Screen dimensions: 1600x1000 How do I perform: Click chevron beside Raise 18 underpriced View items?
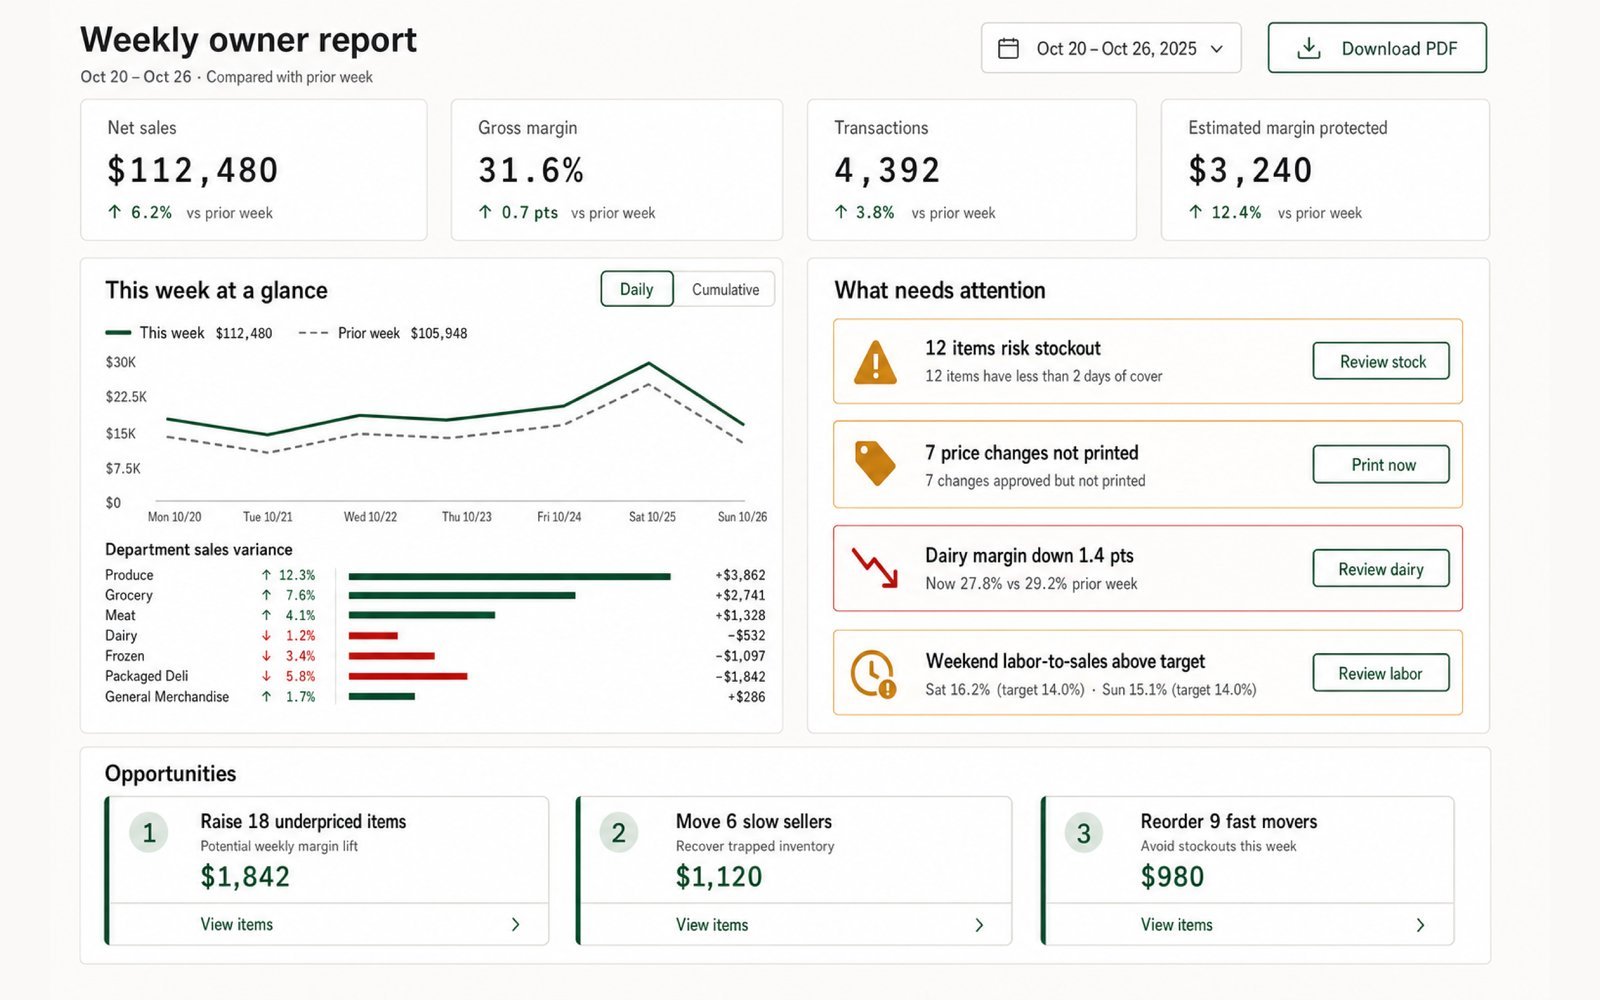pos(516,925)
